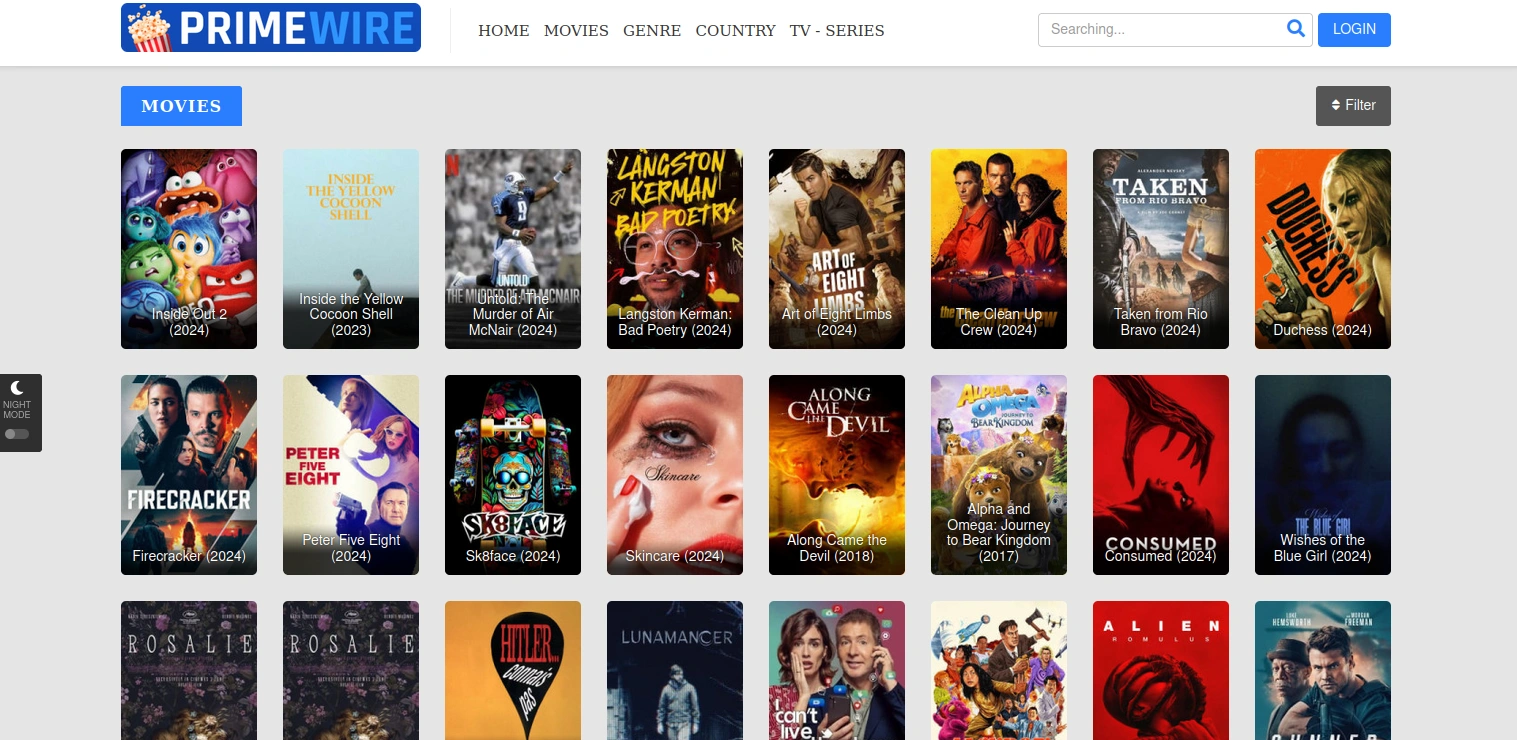Click the blue Movies section heading
This screenshot has width=1517, height=740.
tap(181, 106)
